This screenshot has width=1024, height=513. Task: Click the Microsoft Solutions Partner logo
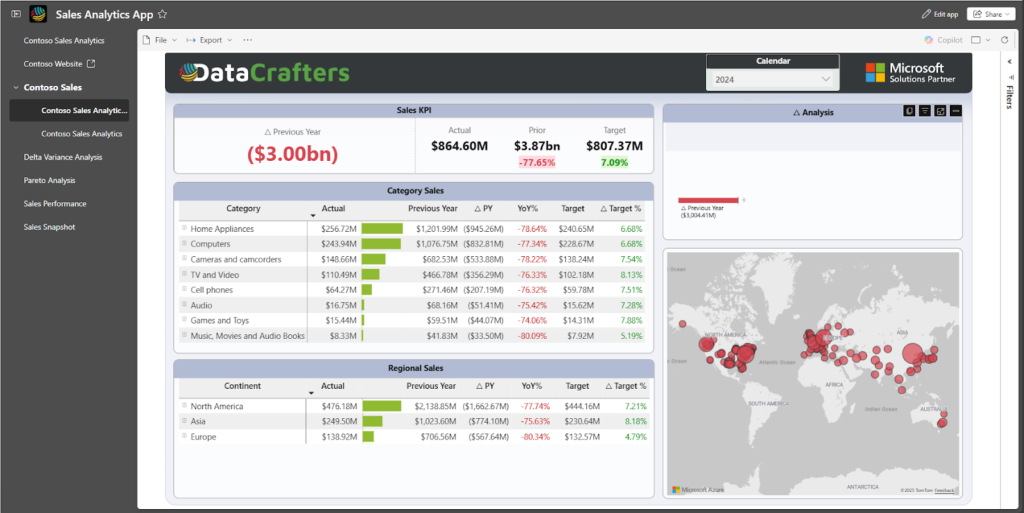tap(910, 72)
